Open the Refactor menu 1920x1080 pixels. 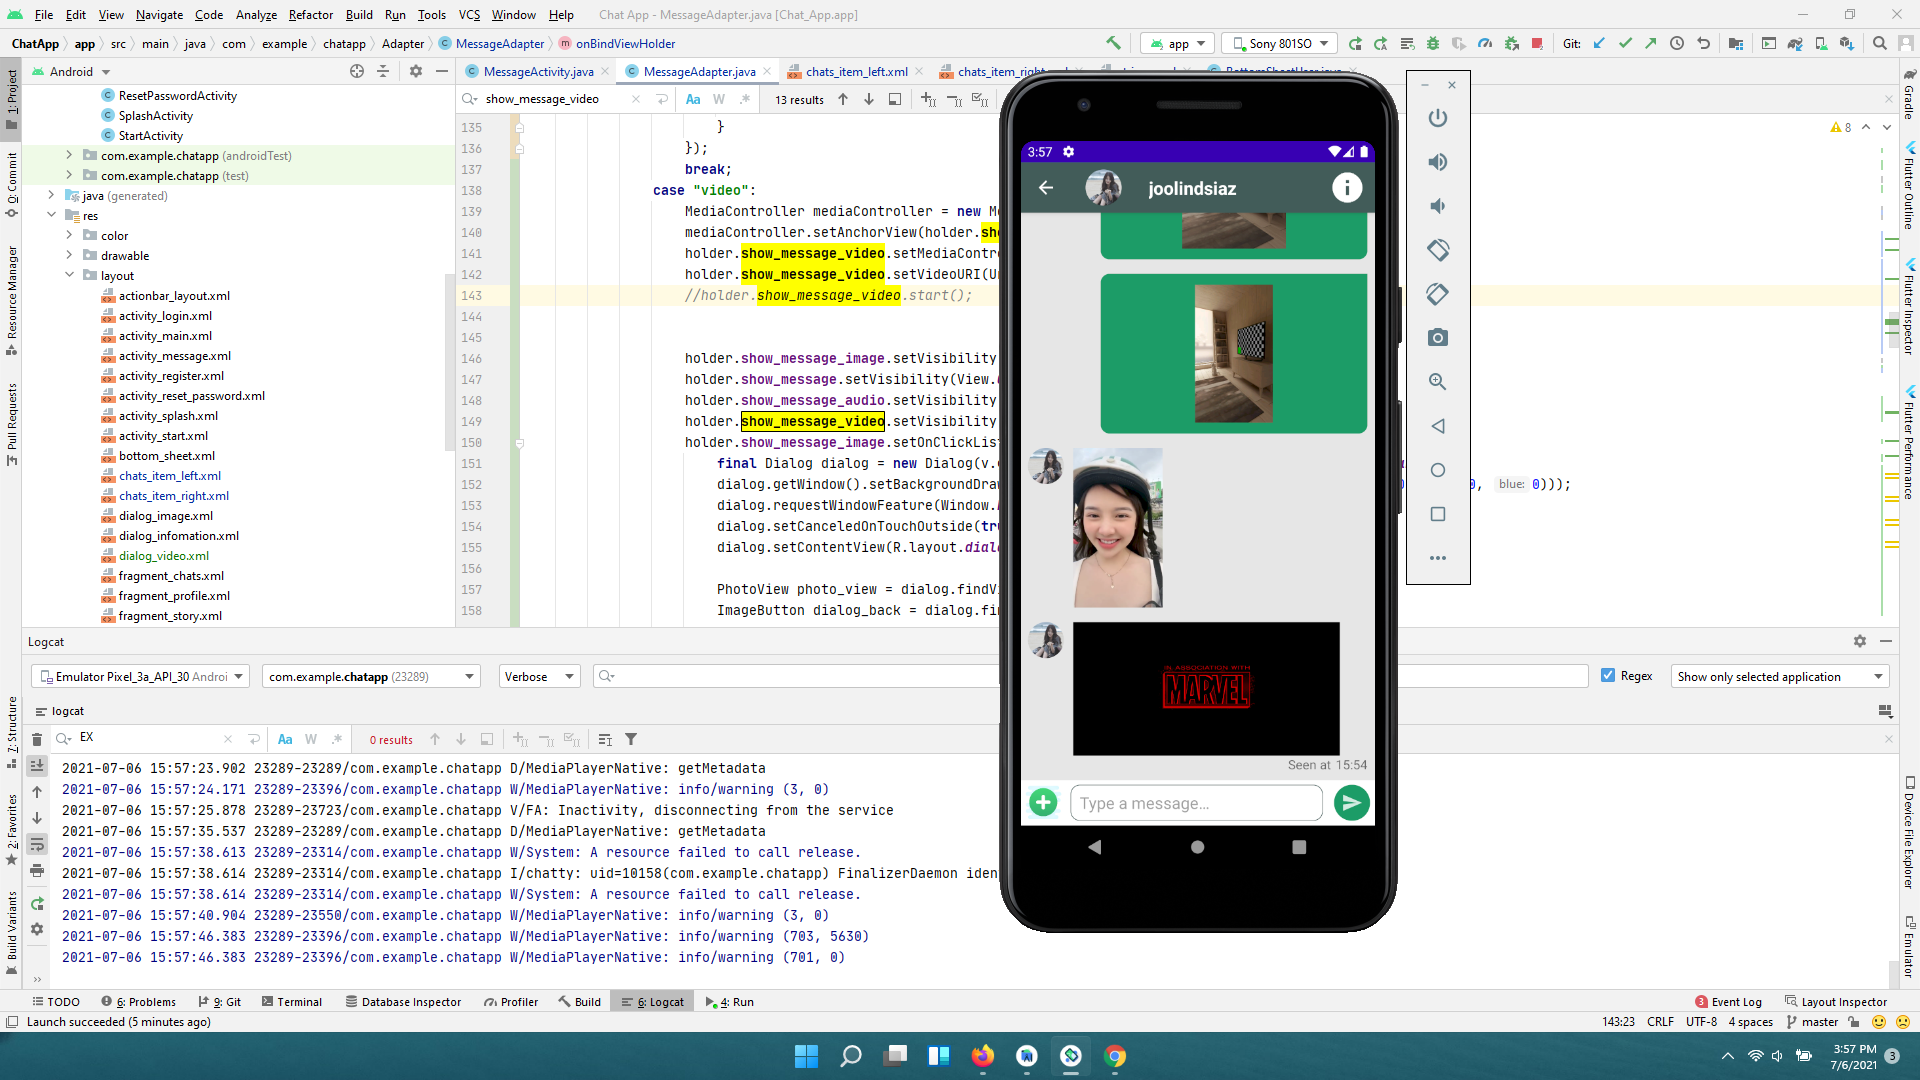coord(311,14)
